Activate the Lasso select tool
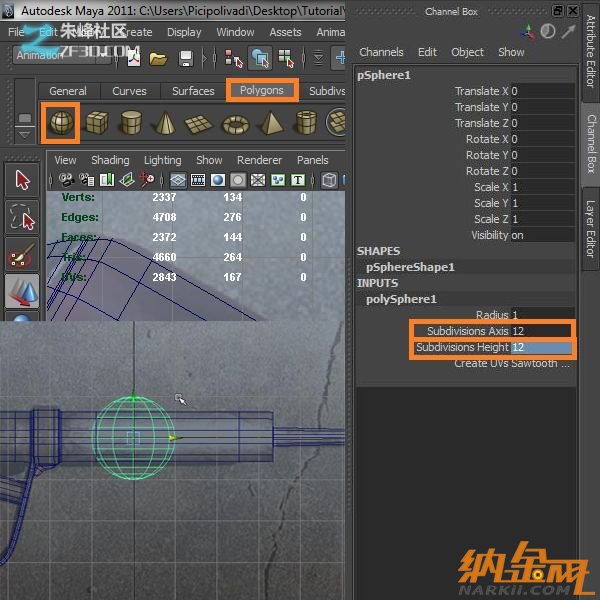Image resolution: width=600 pixels, height=600 pixels. click(x=22, y=217)
